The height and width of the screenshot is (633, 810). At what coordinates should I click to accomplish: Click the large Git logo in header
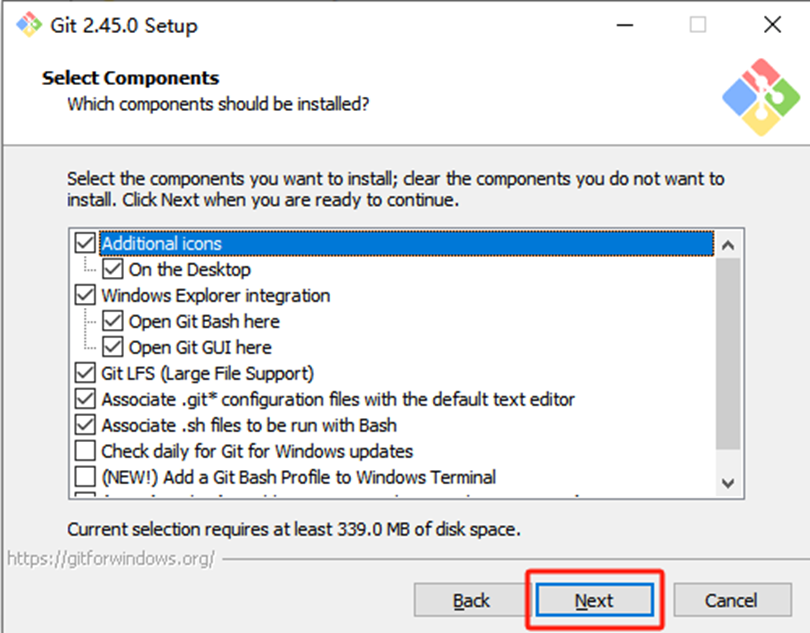click(760, 97)
